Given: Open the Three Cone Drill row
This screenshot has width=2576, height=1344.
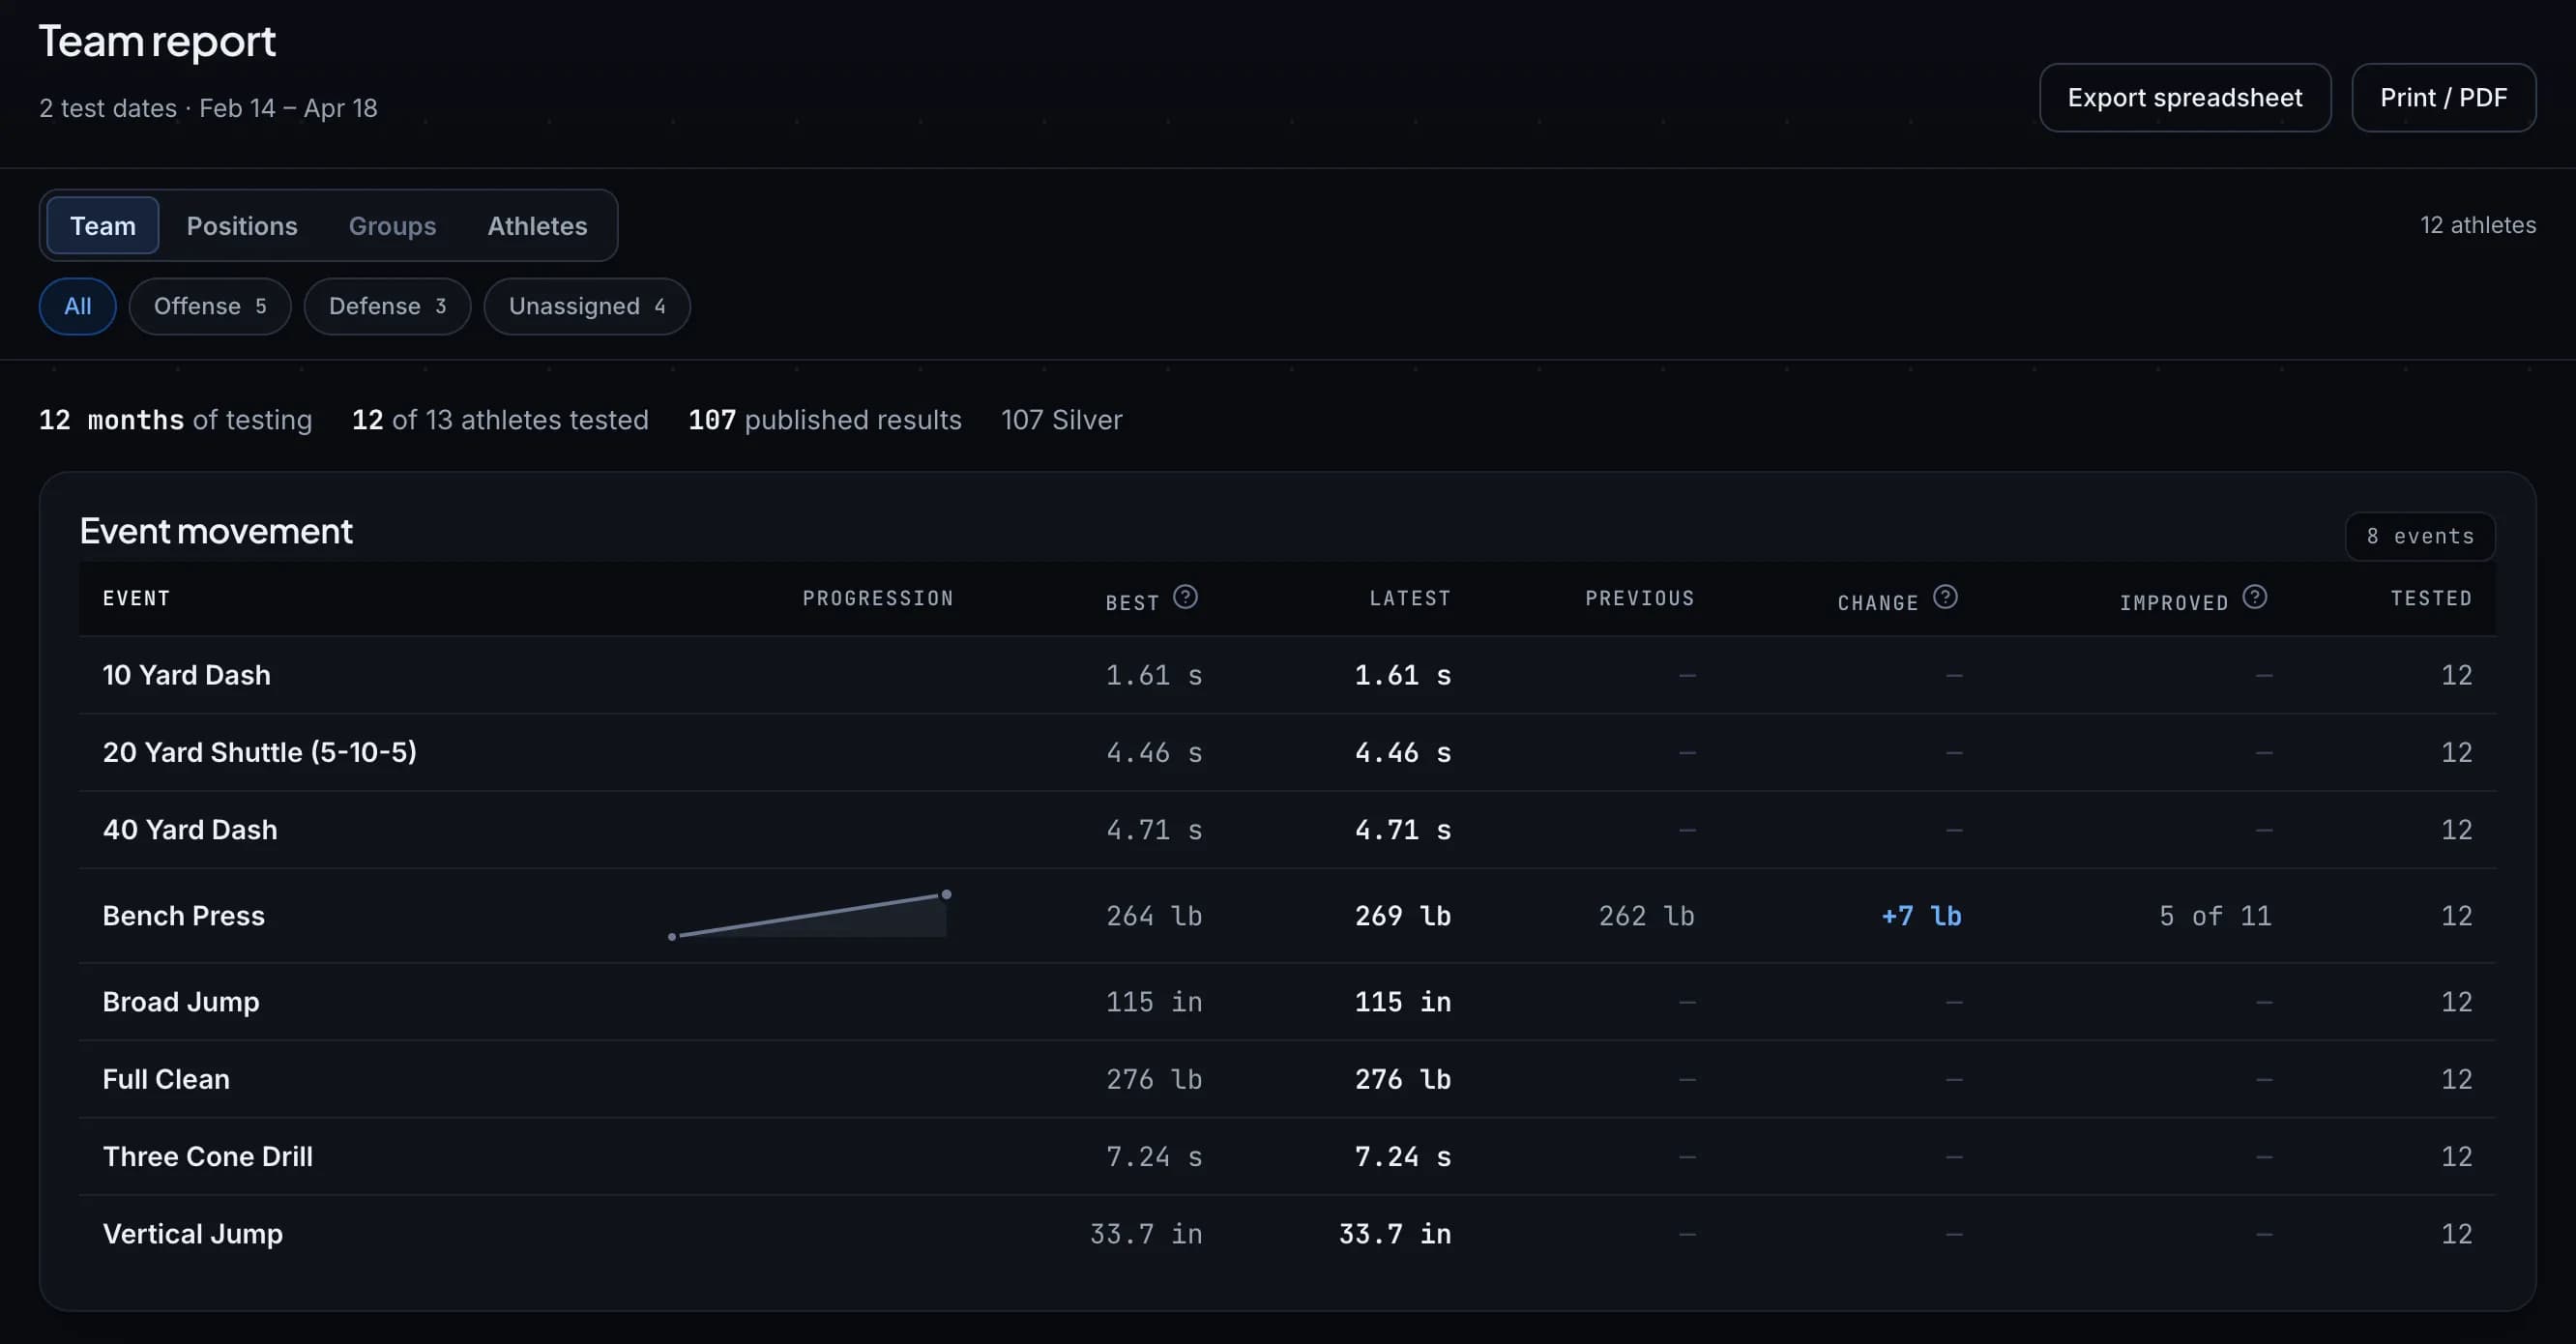Looking at the screenshot, I should click(1287, 1156).
